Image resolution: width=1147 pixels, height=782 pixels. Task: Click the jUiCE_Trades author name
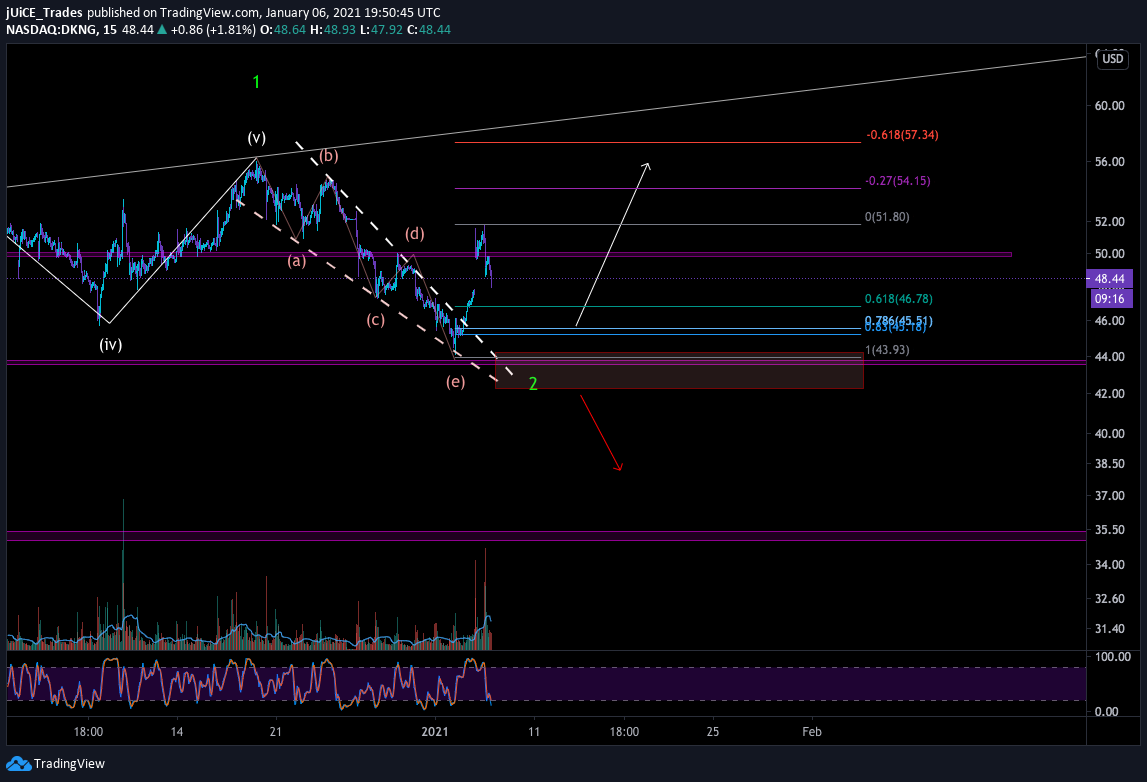click(x=44, y=12)
